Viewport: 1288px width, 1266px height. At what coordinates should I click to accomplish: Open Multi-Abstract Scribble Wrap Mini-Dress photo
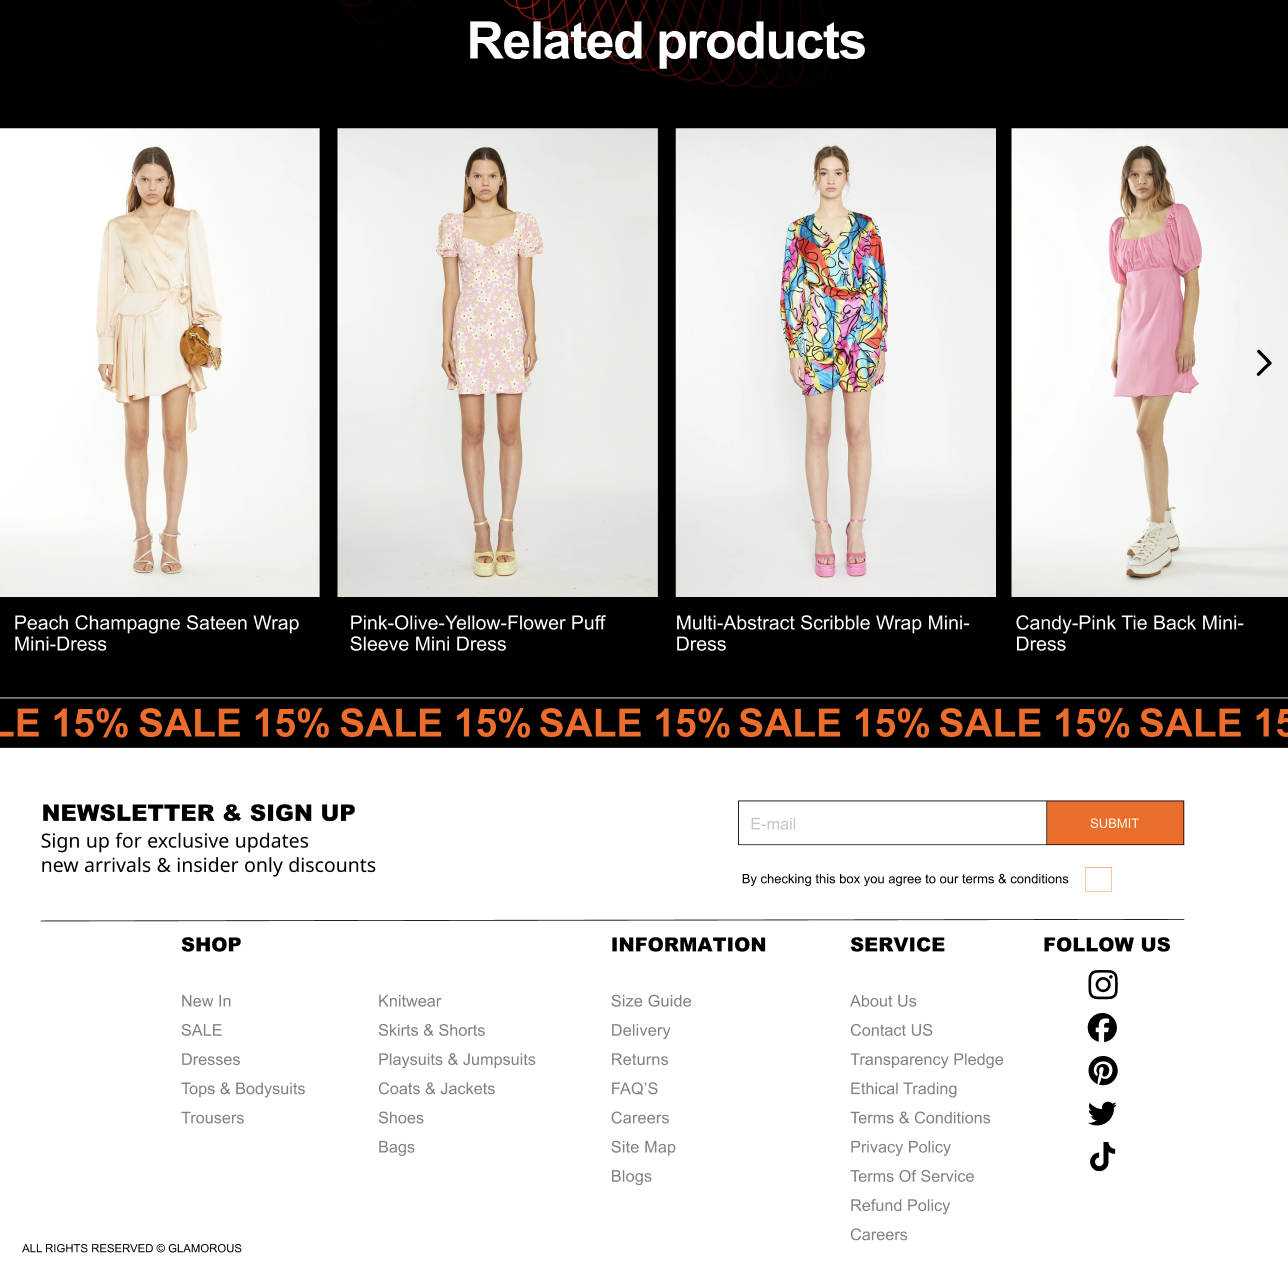coord(836,362)
